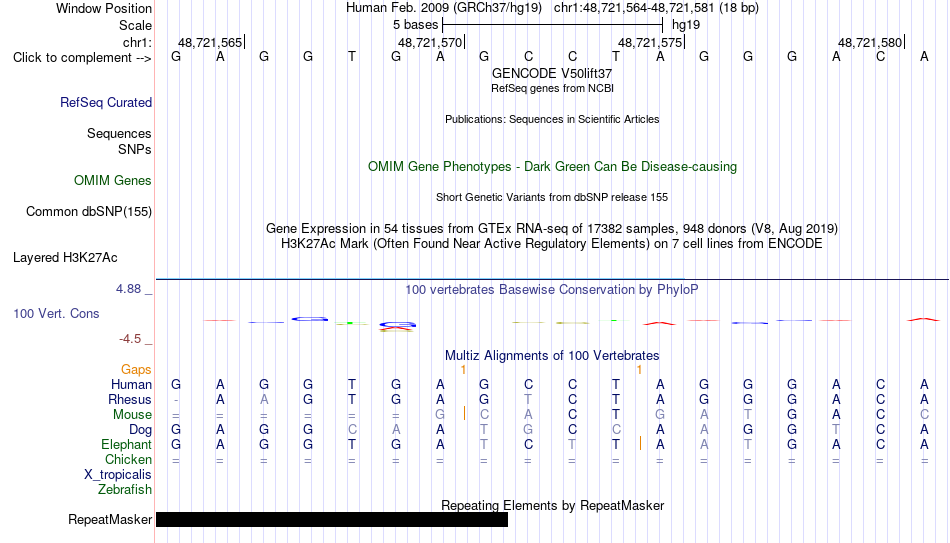The height and width of the screenshot is (543, 950).
Task: Click 'Click to complement -->' label
Action: point(82,58)
